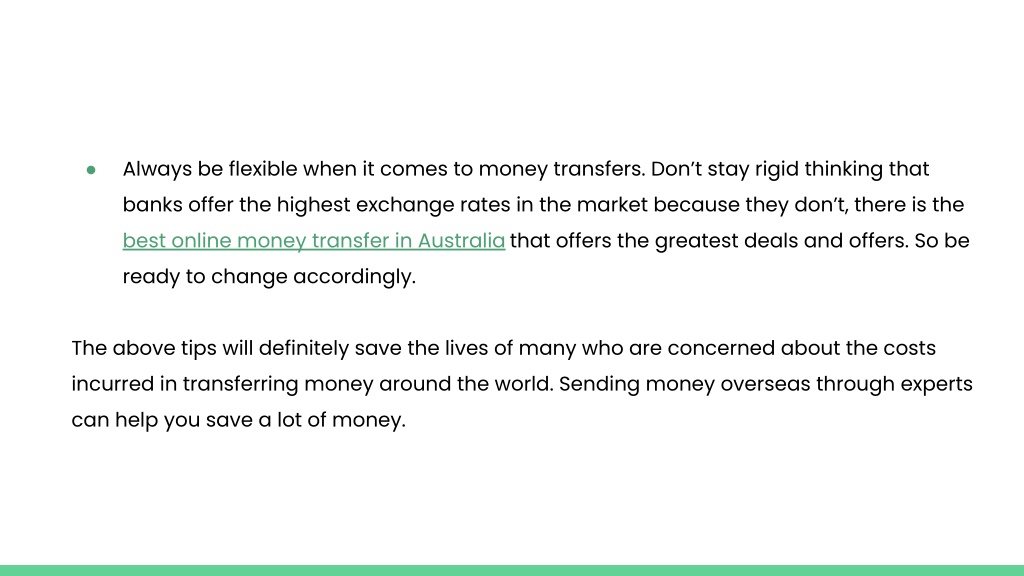
Task: Click the words "rigid thinking that"
Action: click(842, 169)
